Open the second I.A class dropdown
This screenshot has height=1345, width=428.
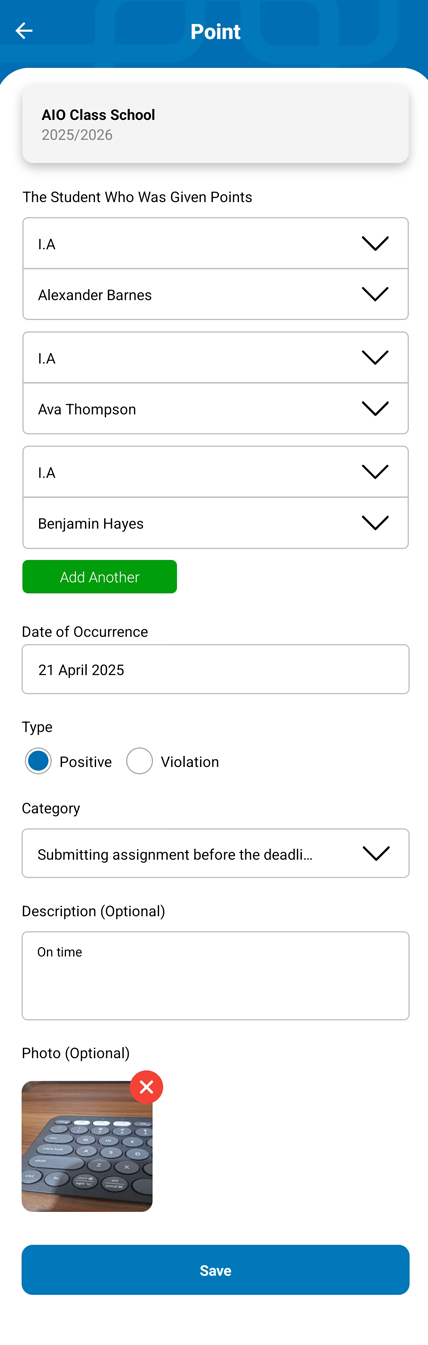(215, 357)
